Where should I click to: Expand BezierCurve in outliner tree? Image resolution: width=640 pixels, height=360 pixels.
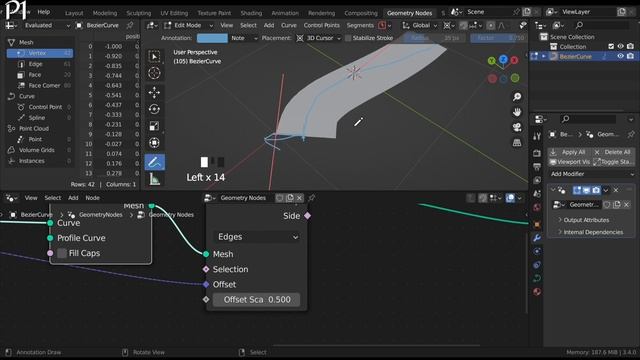pos(544,56)
